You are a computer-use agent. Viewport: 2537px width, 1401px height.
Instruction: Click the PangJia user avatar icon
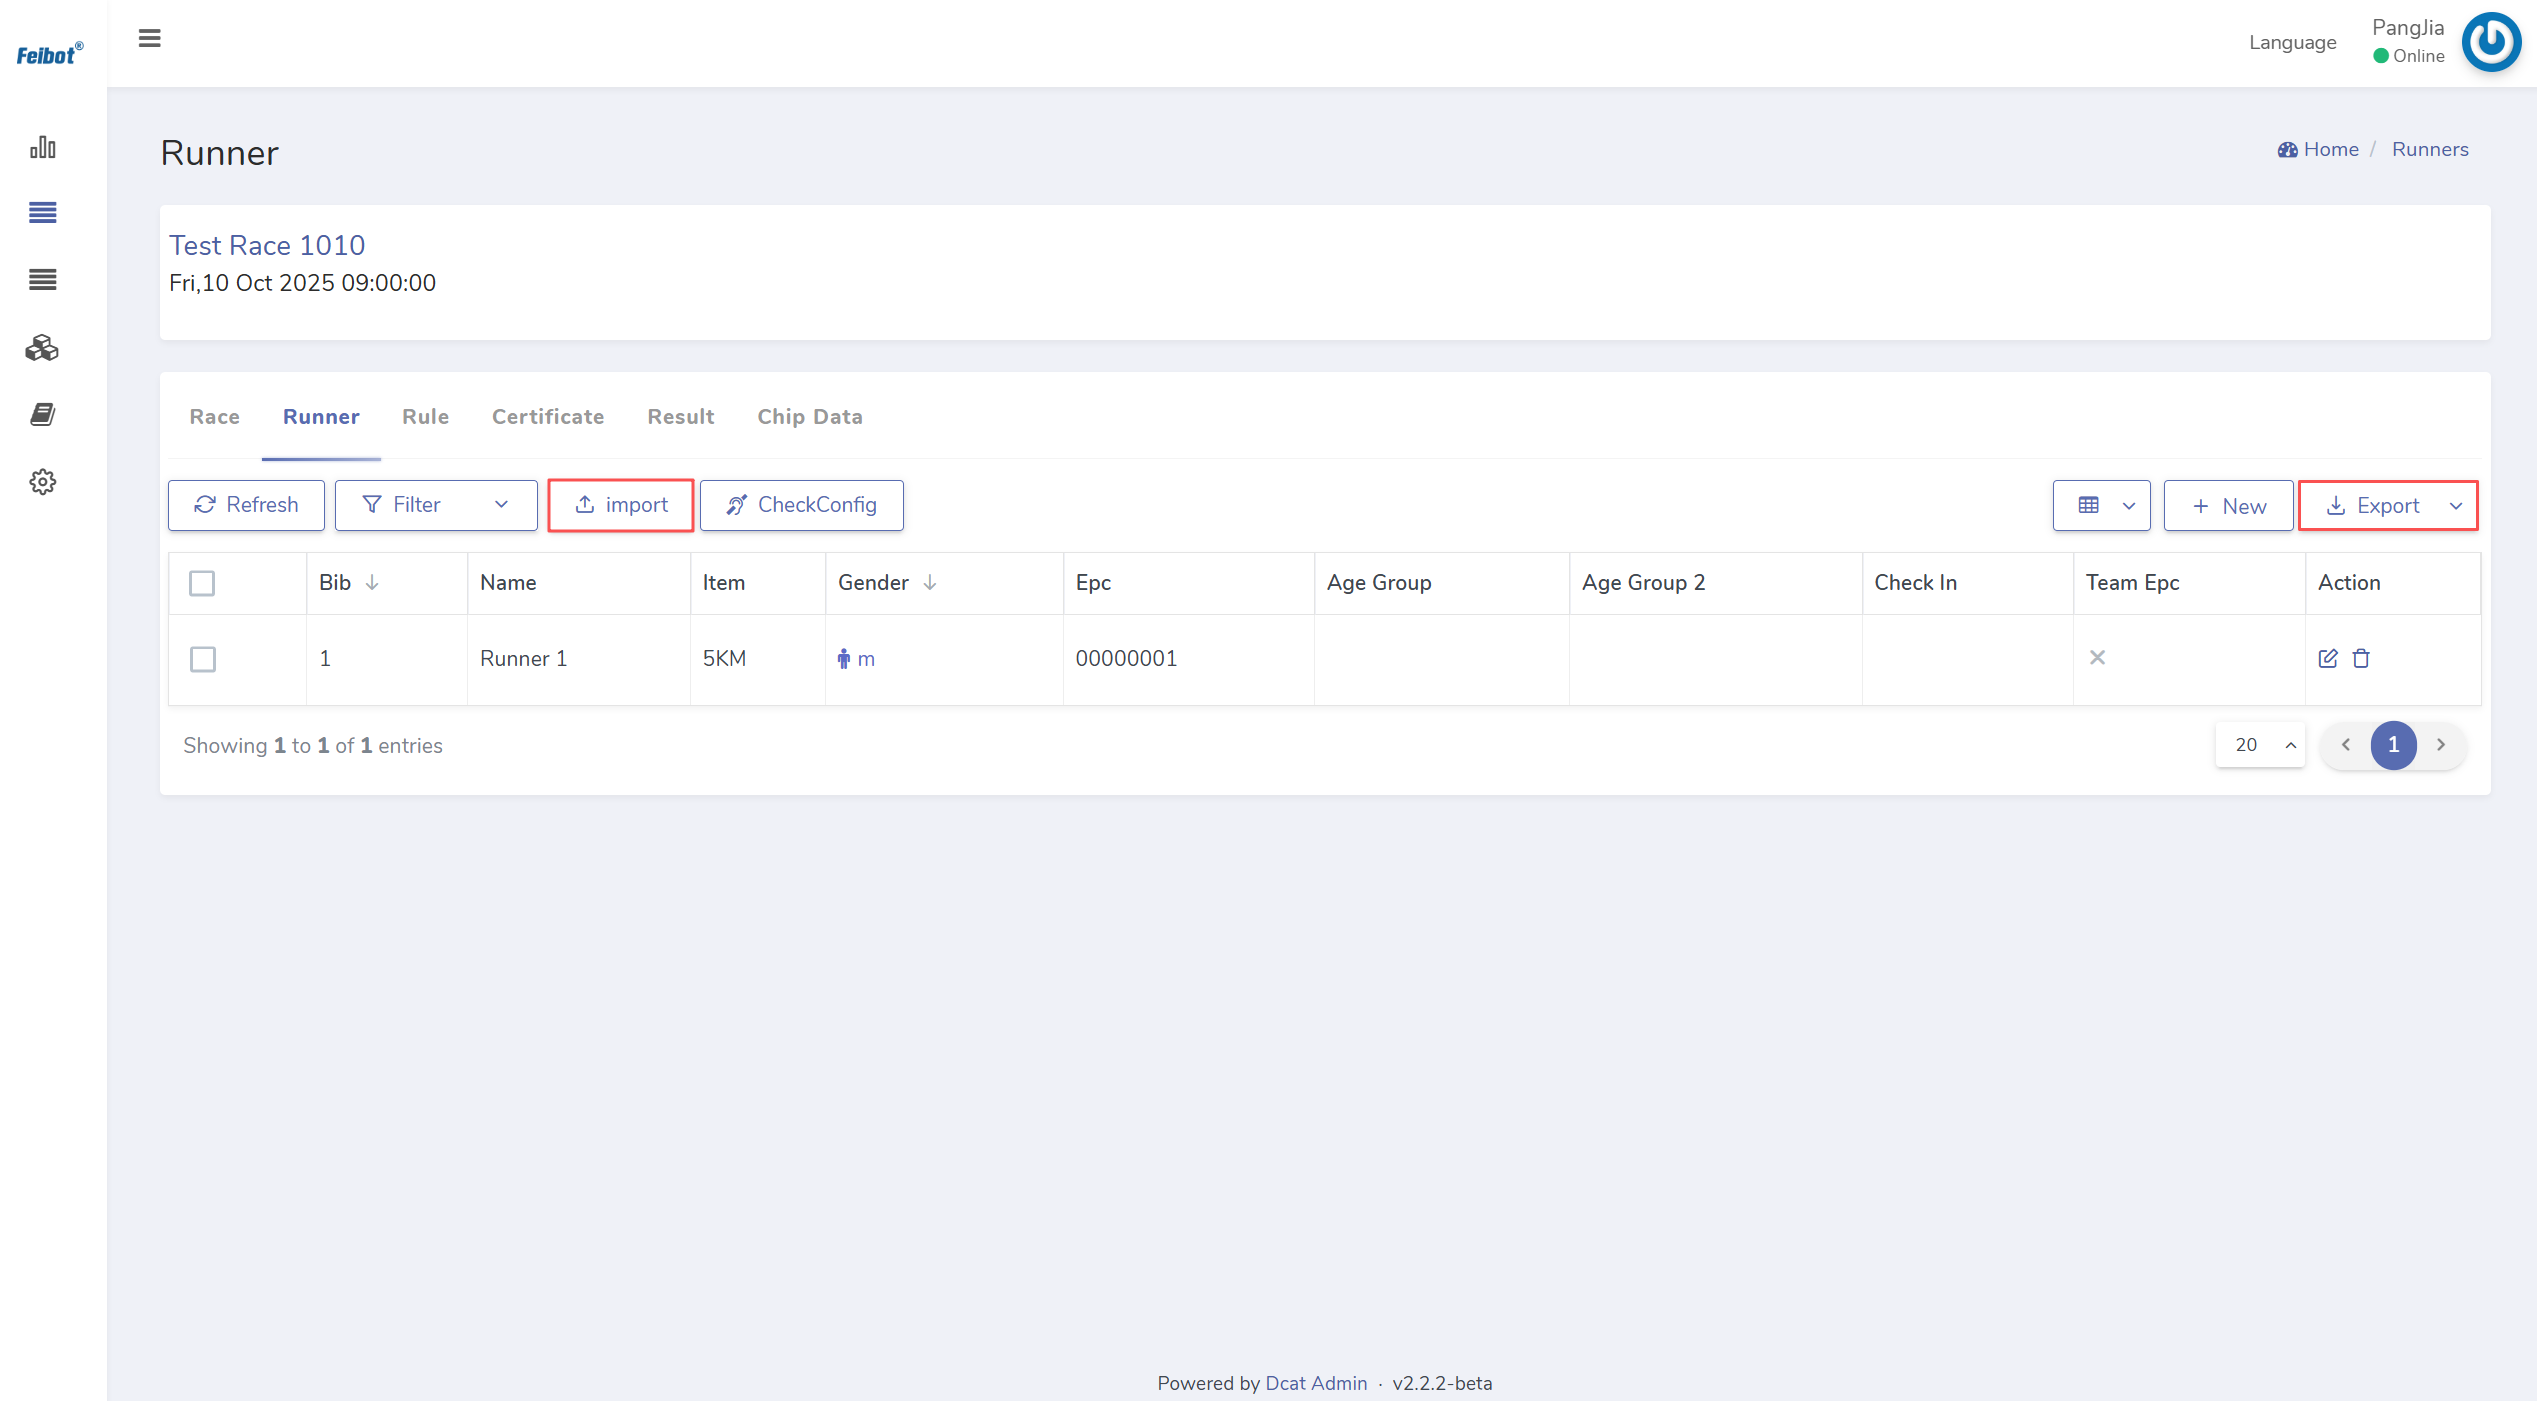2490,42
